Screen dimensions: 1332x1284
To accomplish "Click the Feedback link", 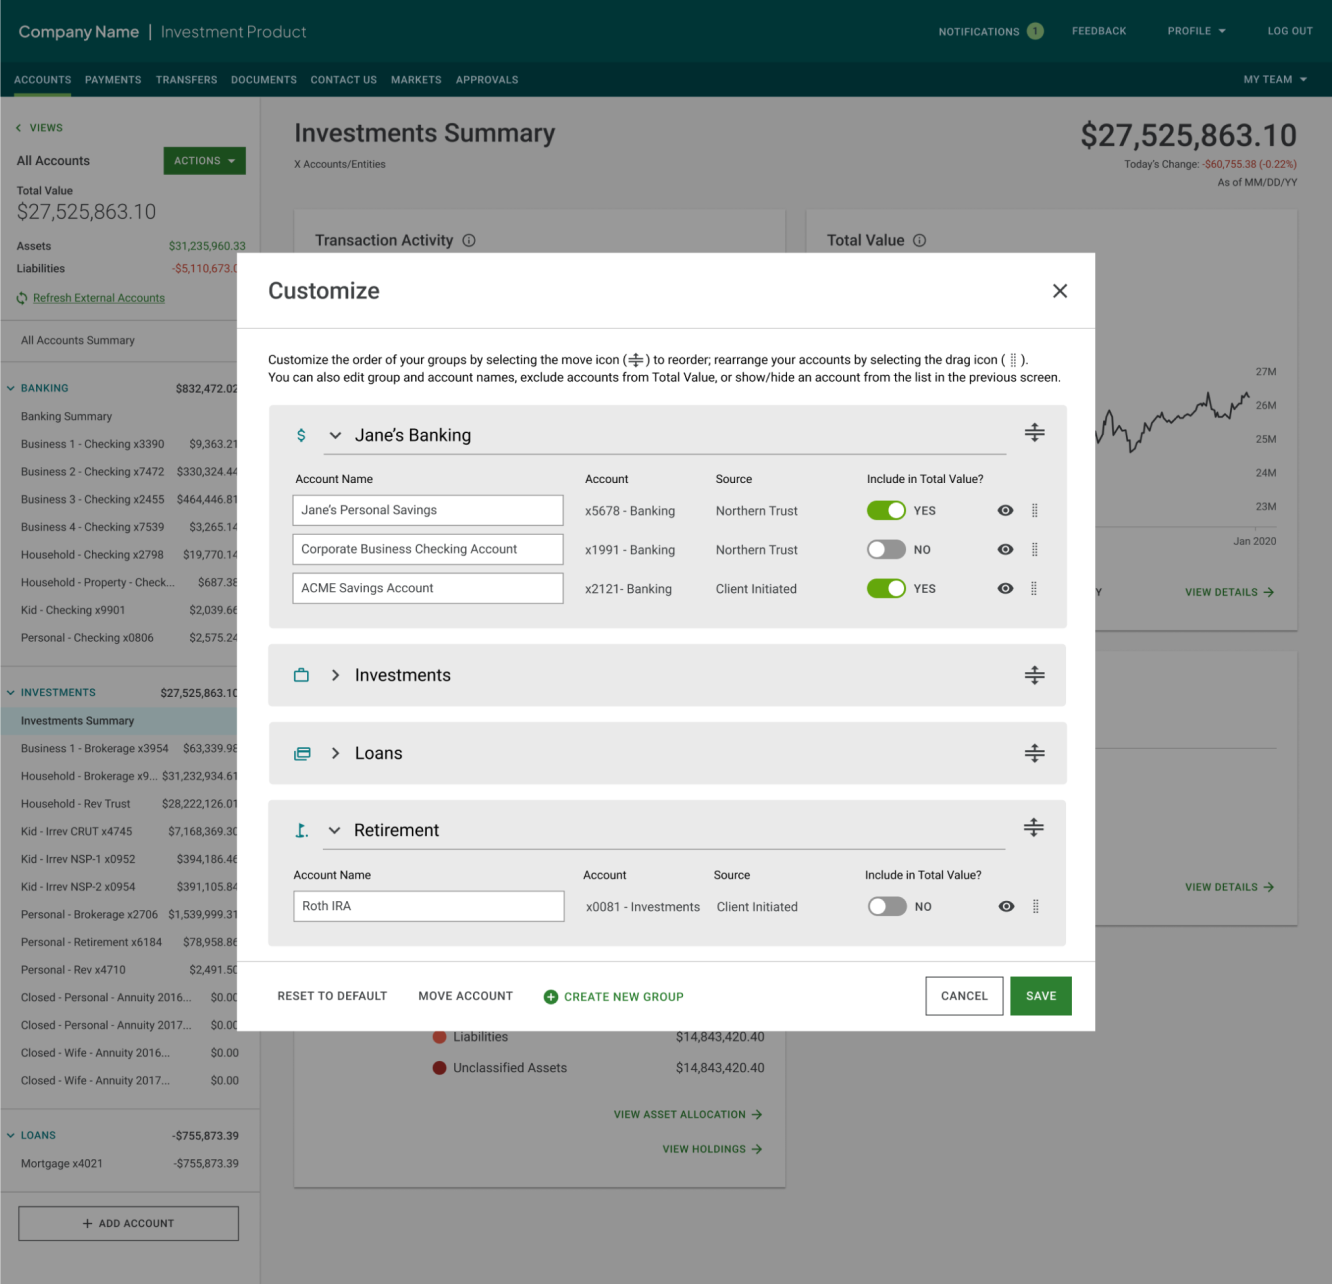I will point(1099,31).
